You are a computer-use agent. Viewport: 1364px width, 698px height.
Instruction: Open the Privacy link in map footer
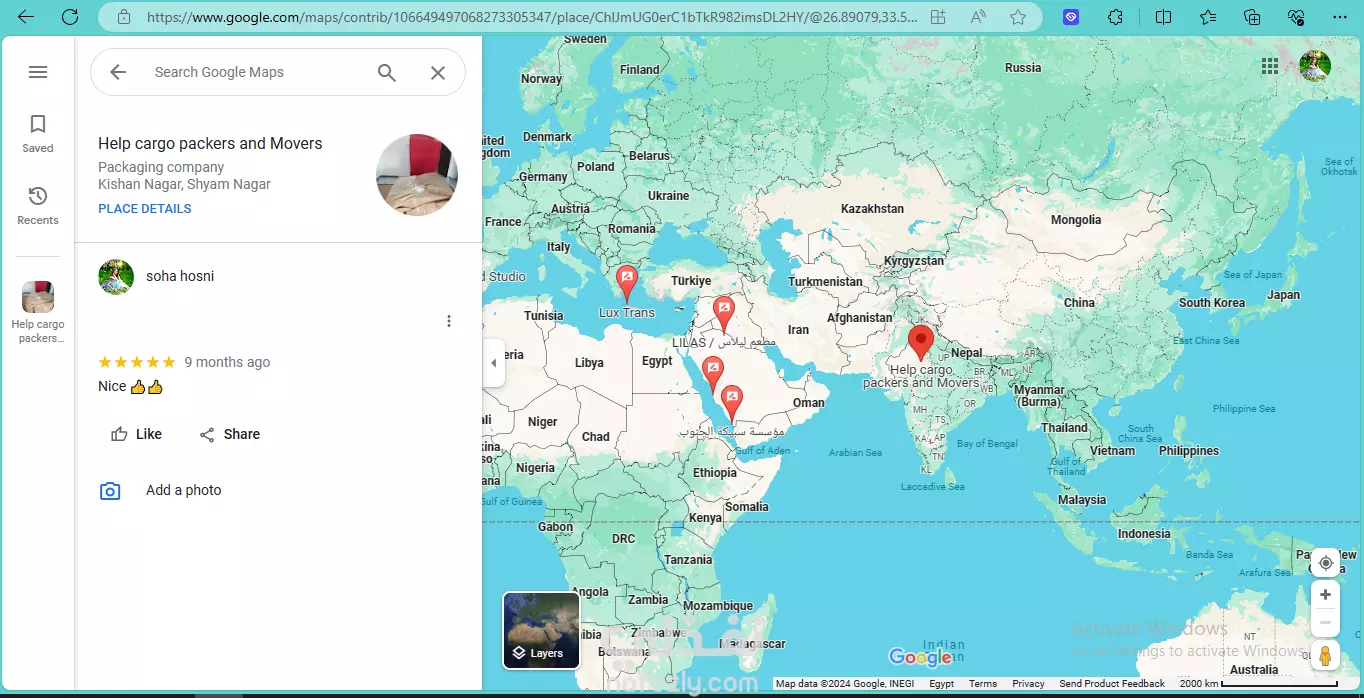(1028, 684)
